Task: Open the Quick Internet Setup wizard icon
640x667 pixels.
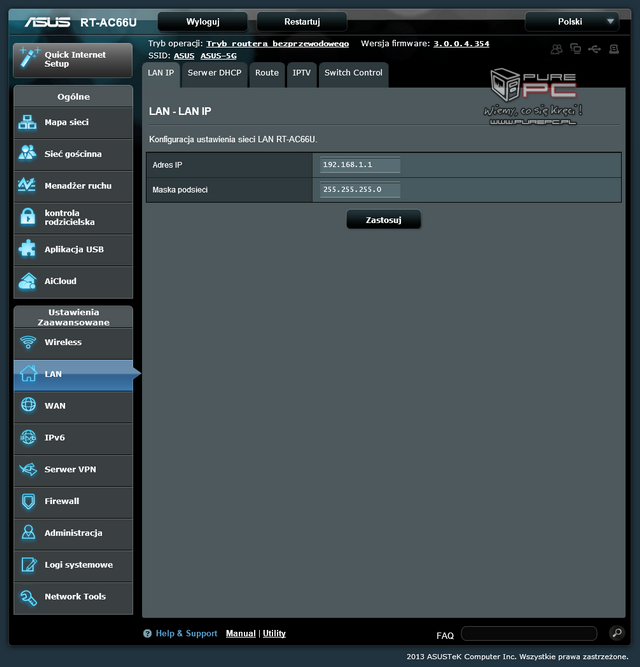Action: coord(29,58)
